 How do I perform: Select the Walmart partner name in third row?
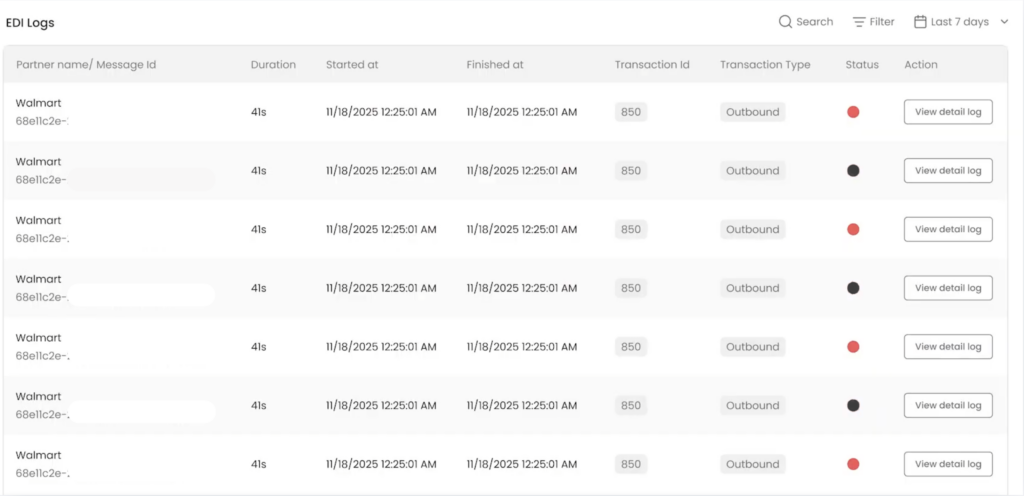pyautogui.click(x=38, y=220)
